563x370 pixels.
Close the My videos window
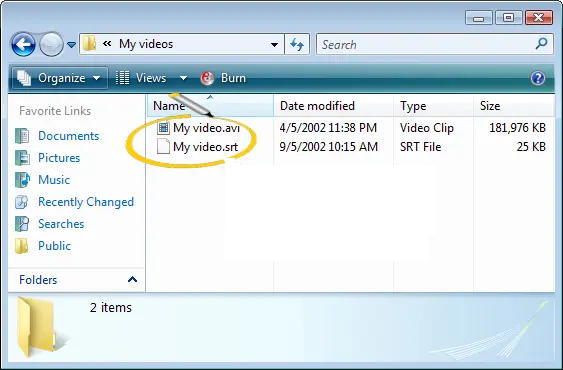[539, 18]
